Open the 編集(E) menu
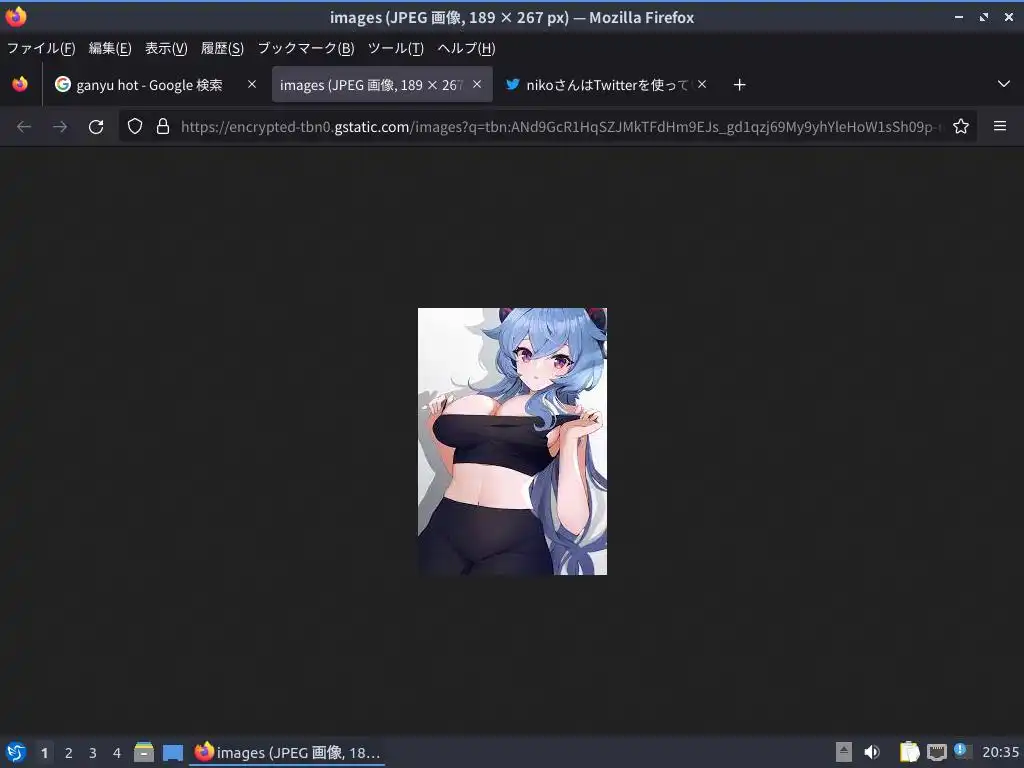1024x768 pixels. pos(110,48)
